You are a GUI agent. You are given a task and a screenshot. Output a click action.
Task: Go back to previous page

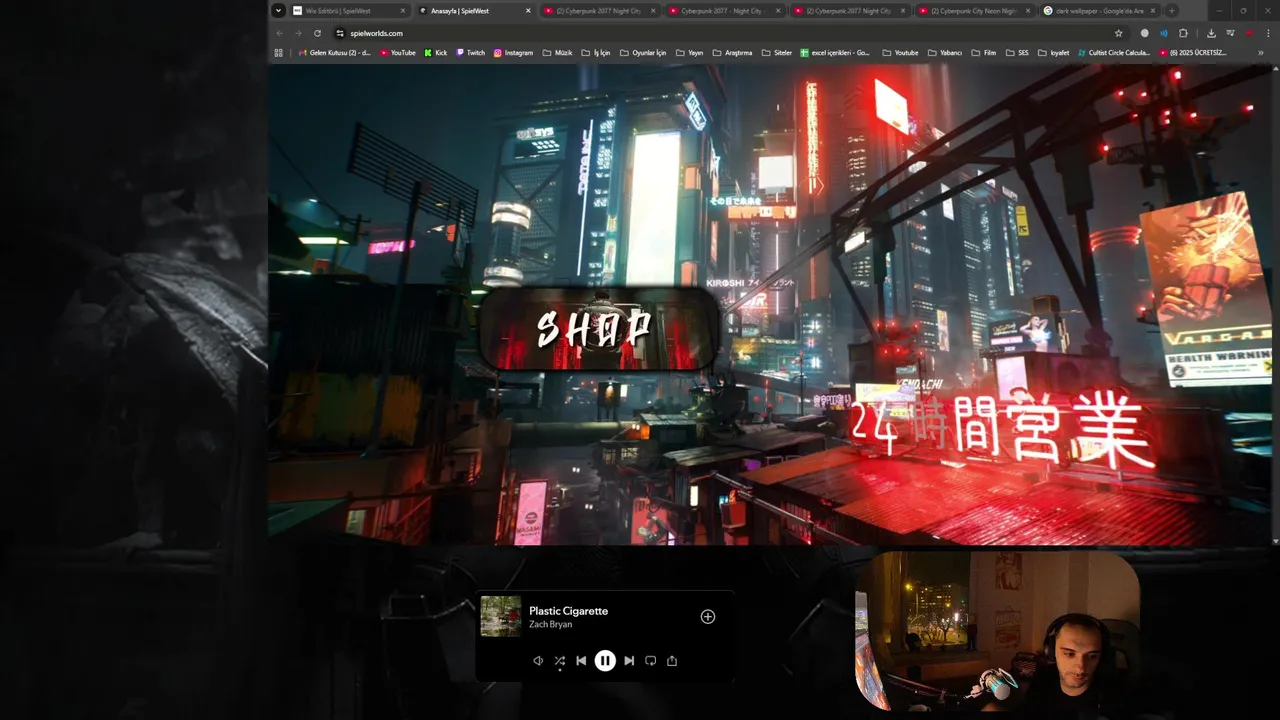pos(280,33)
